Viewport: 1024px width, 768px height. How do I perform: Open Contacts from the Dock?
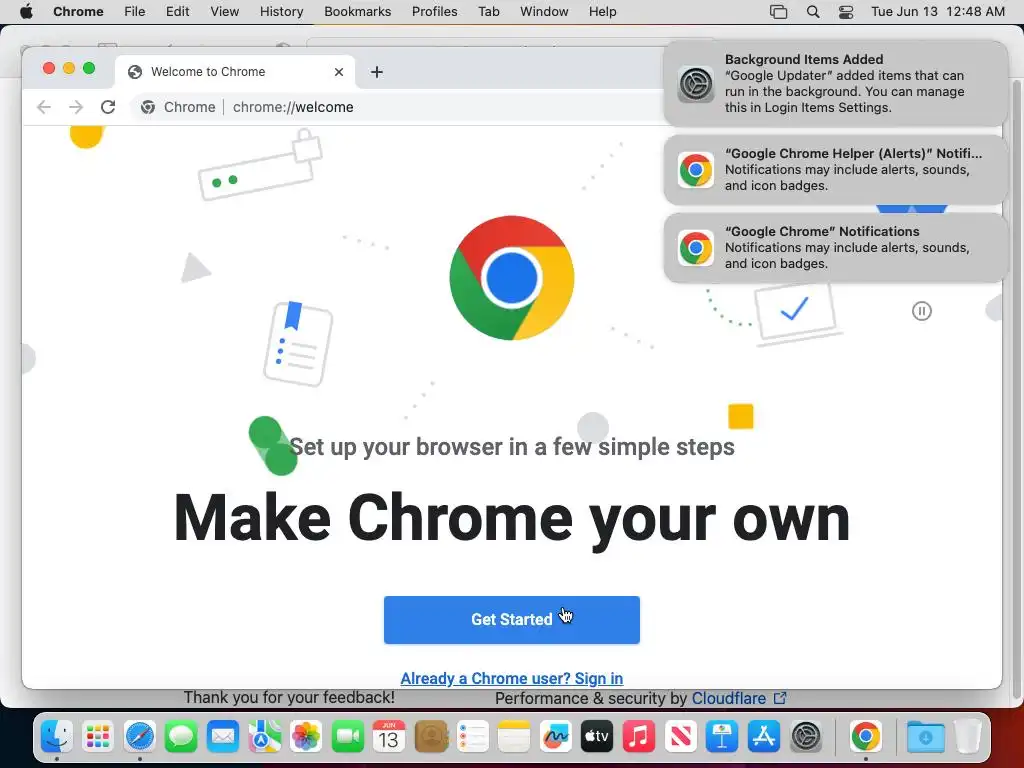[430, 737]
